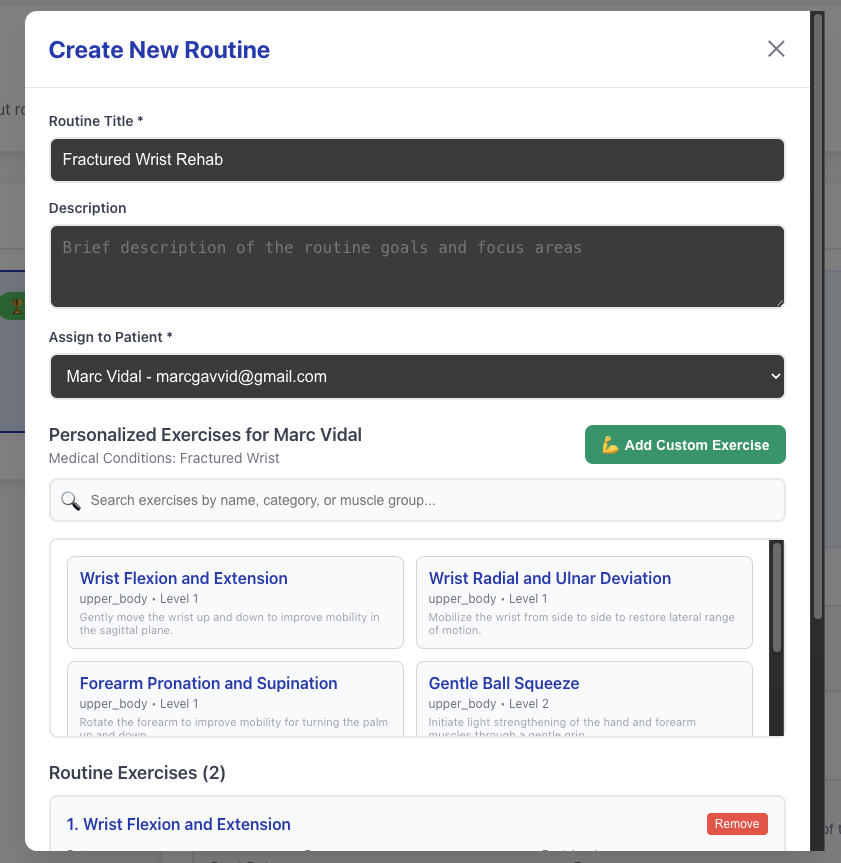The height and width of the screenshot is (863, 841).
Task: Click the Routine Exercises (2) heading
Action: [x=137, y=773]
